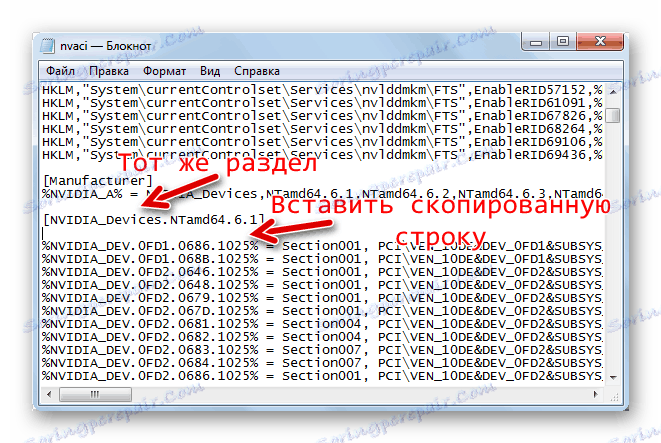This screenshot has height=443, width=661.
Task: Maximize the nvaci Notepad window
Action: point(563,42)
